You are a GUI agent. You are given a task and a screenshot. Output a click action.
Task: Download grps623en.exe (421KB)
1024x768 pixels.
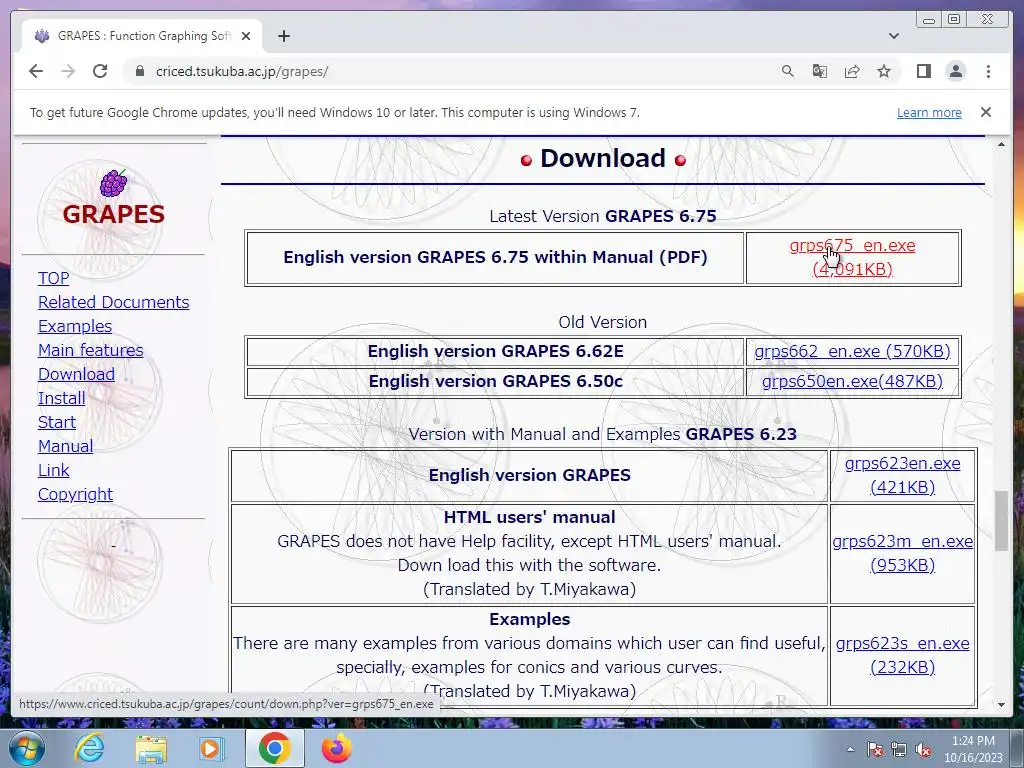(903, 475)
